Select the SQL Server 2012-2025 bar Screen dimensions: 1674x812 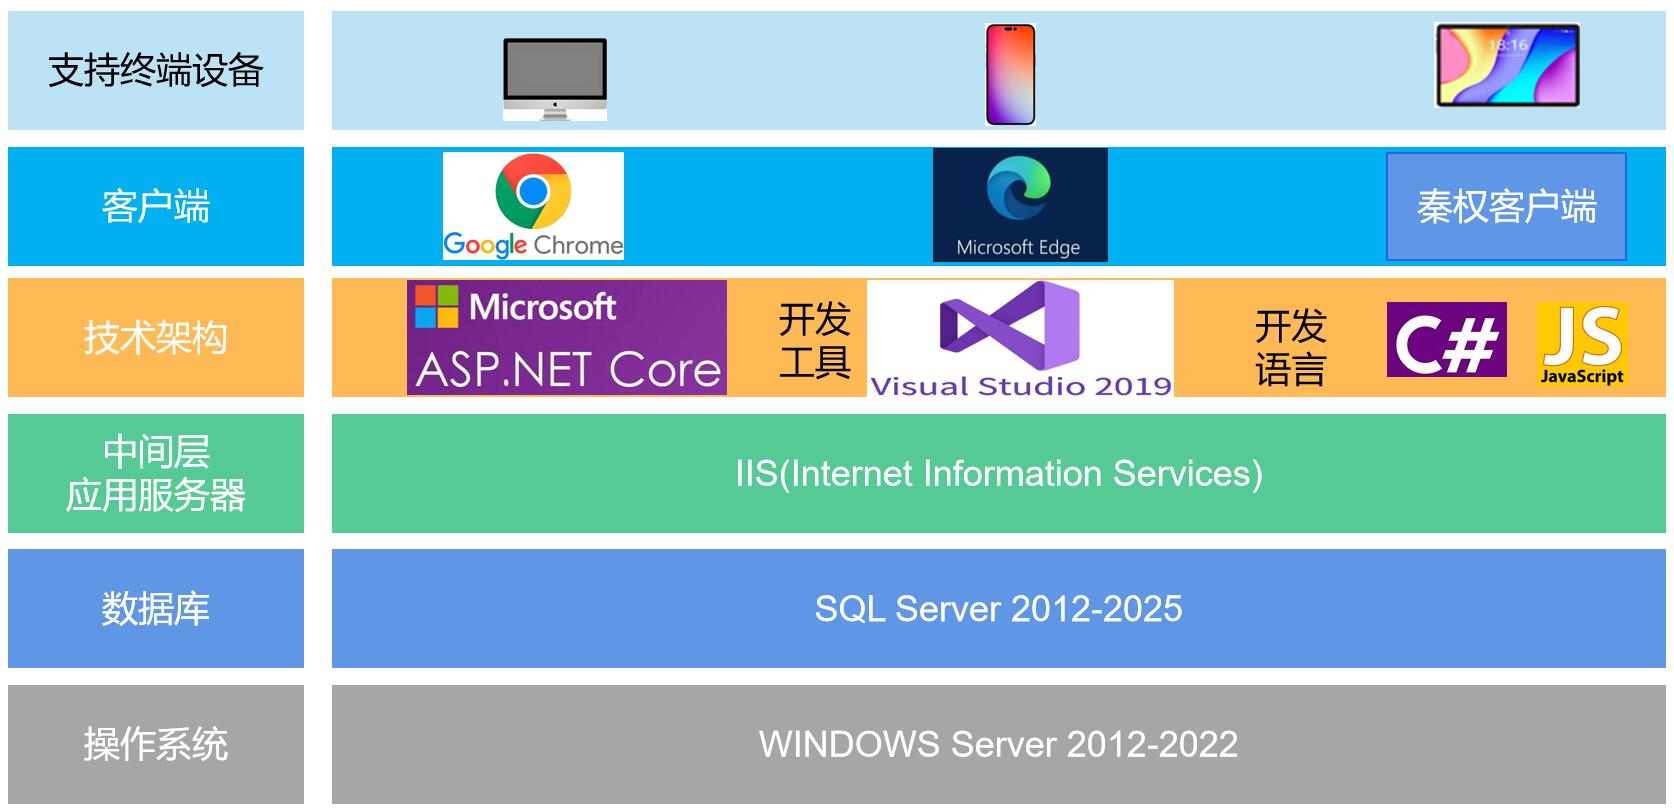coord(998,608)
